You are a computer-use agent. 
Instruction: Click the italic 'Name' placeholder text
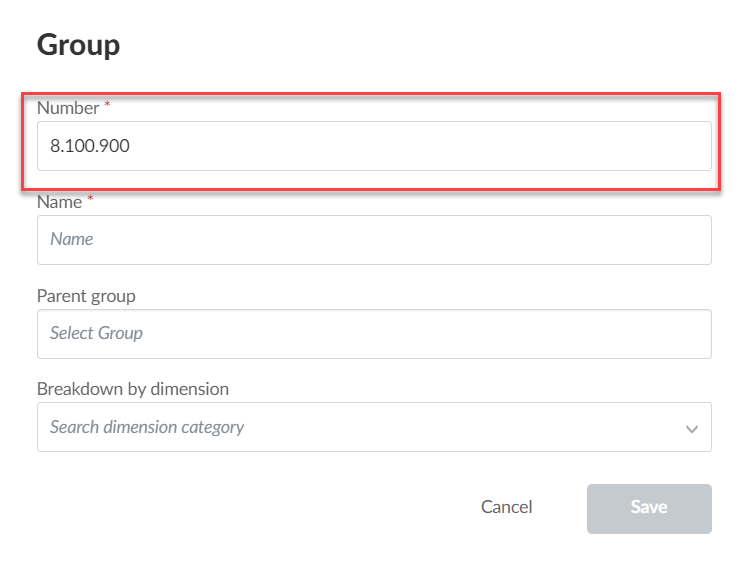[72, 239]
